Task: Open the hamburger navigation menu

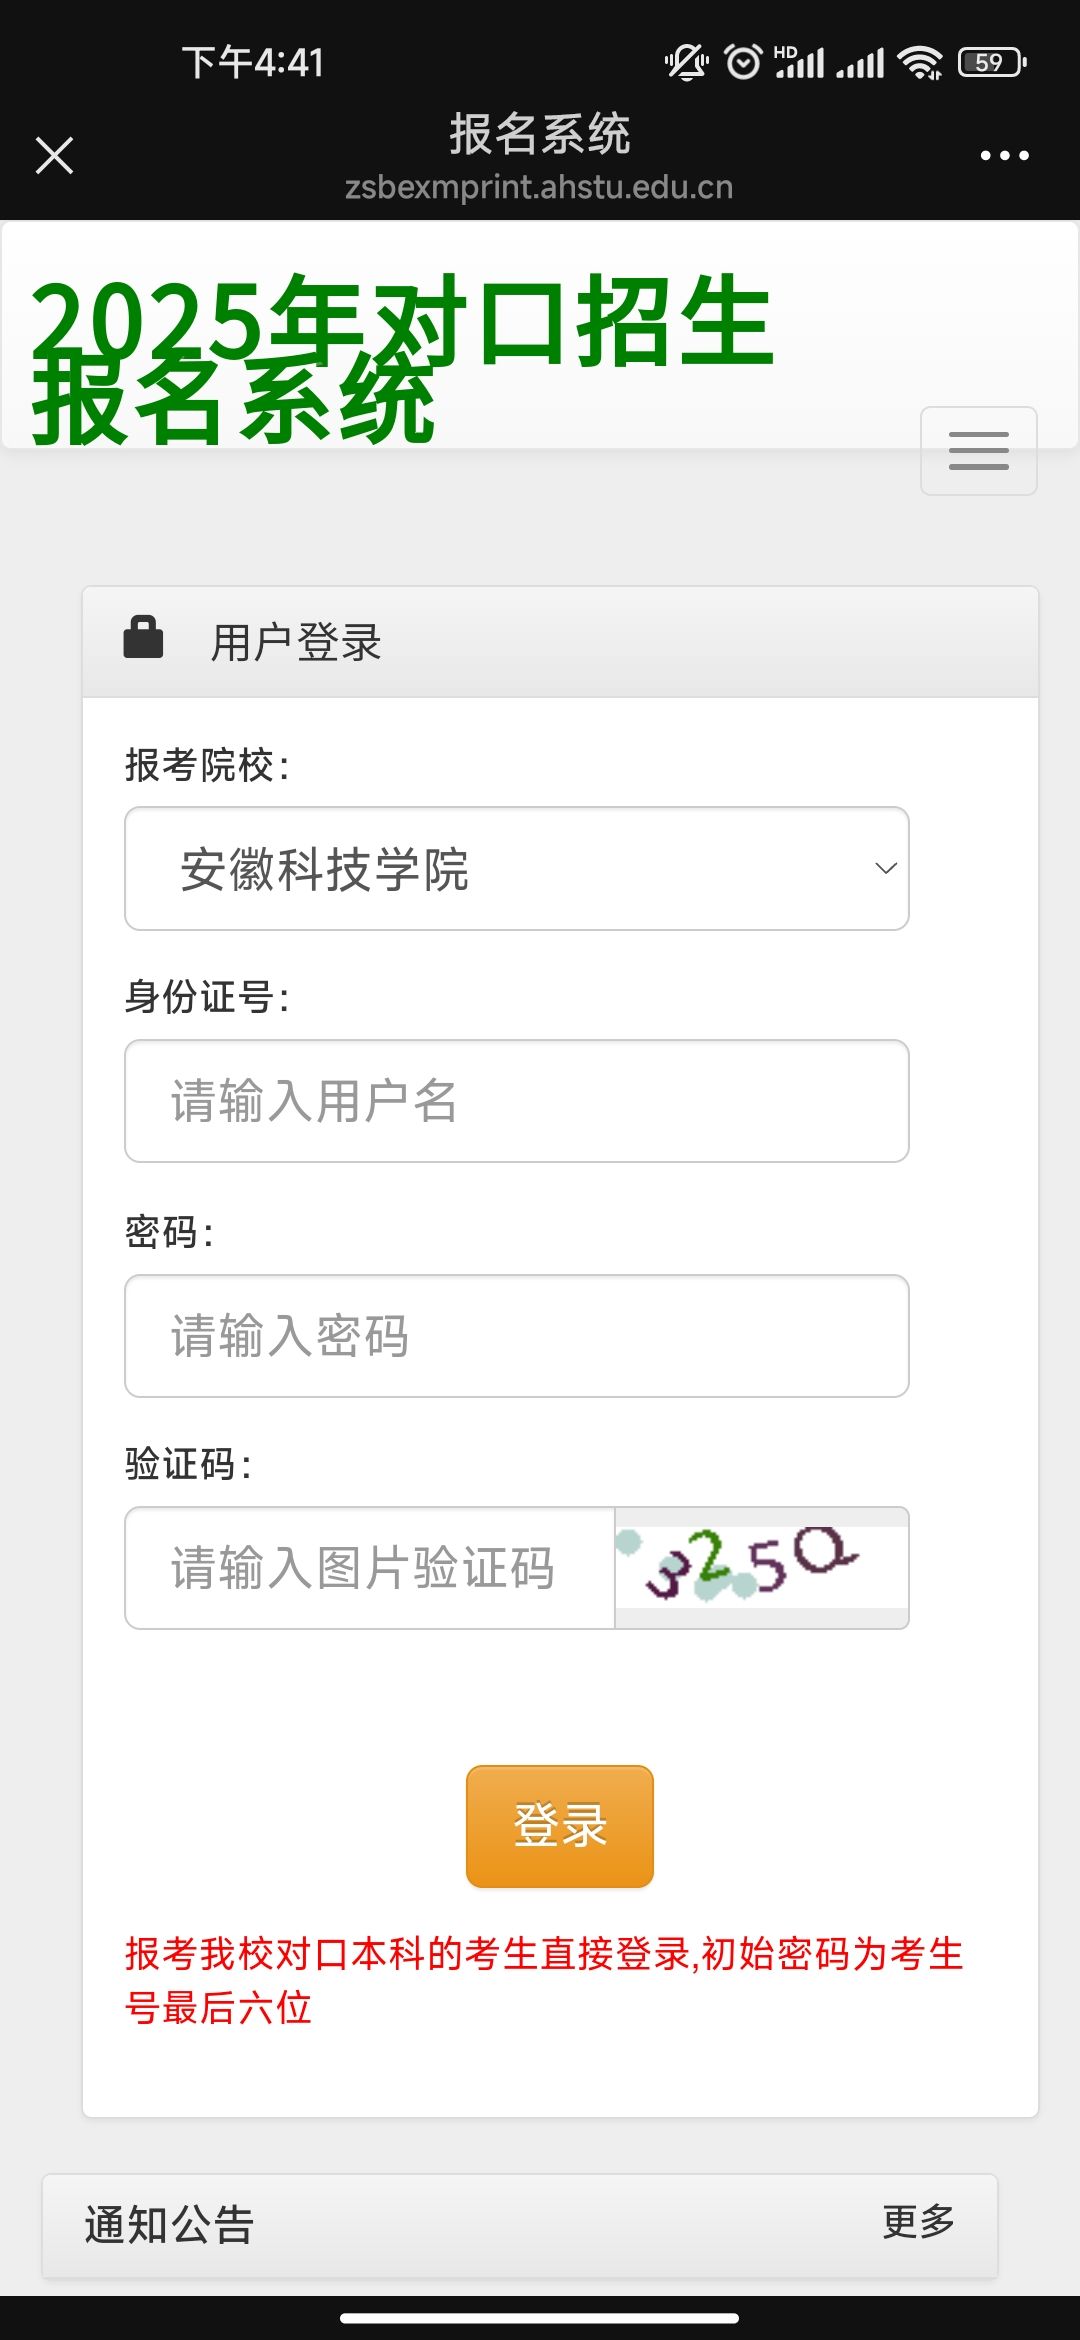Action: pos(978,451)
